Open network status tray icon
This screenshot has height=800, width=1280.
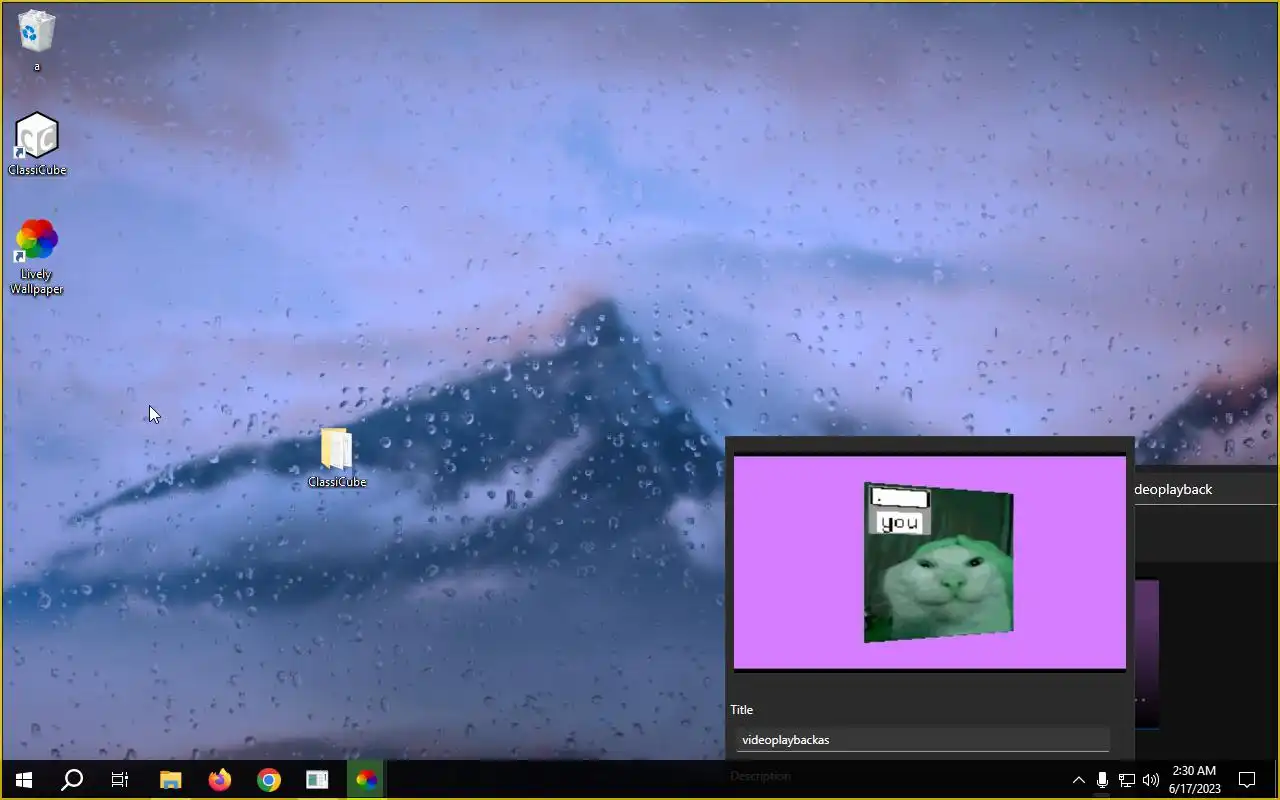pyautogui.click(x=1126, y=780)
